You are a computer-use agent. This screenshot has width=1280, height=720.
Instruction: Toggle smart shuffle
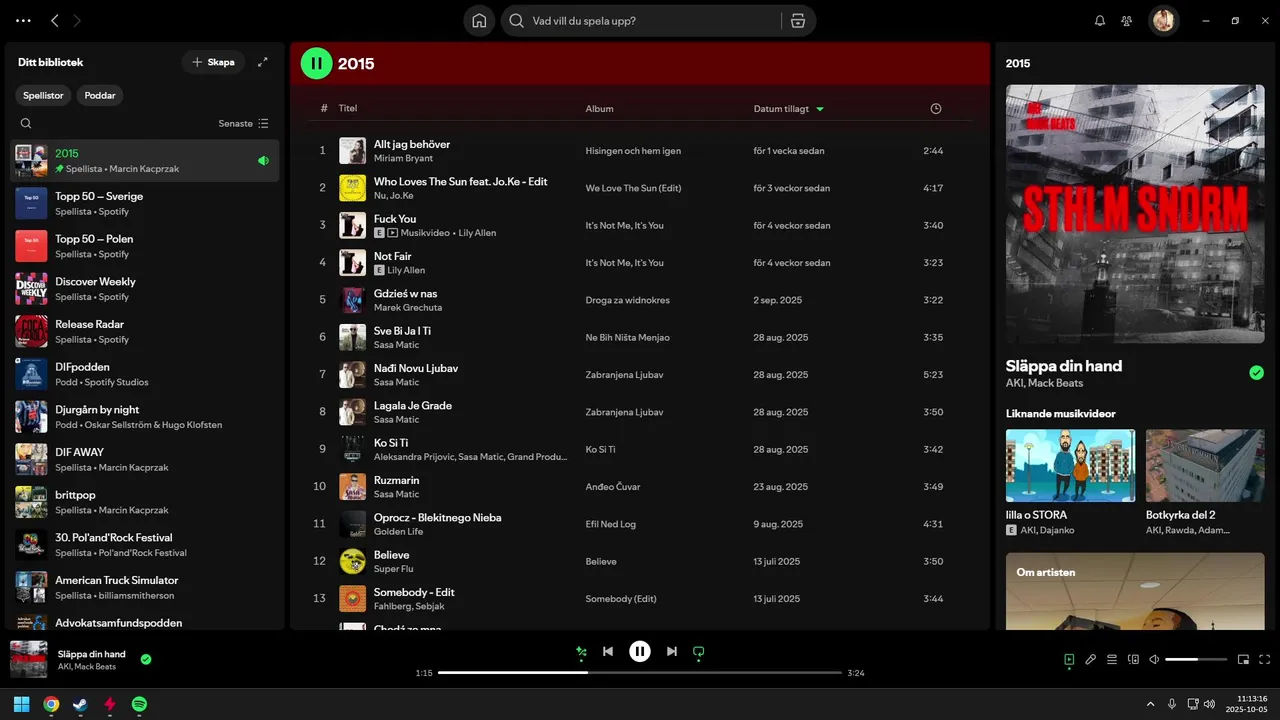click(581, 652)
